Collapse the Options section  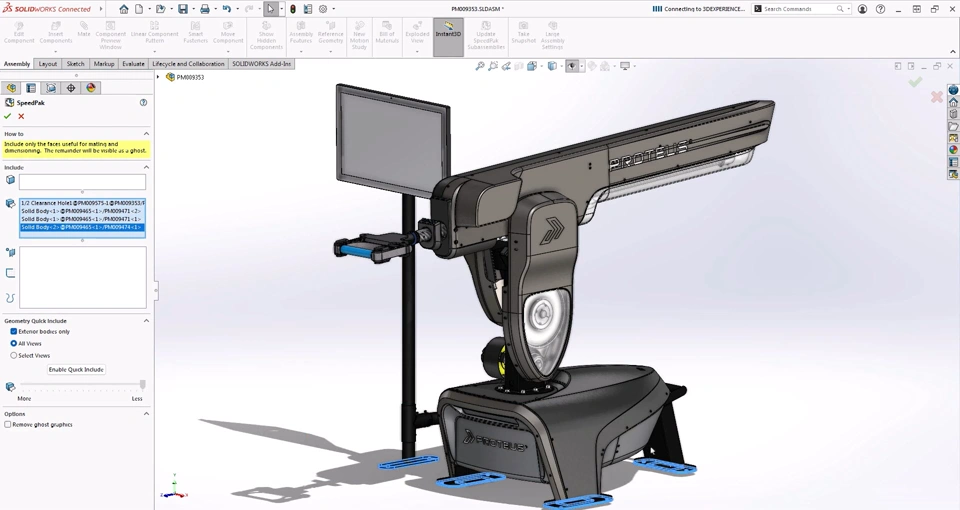coord(146,414)
